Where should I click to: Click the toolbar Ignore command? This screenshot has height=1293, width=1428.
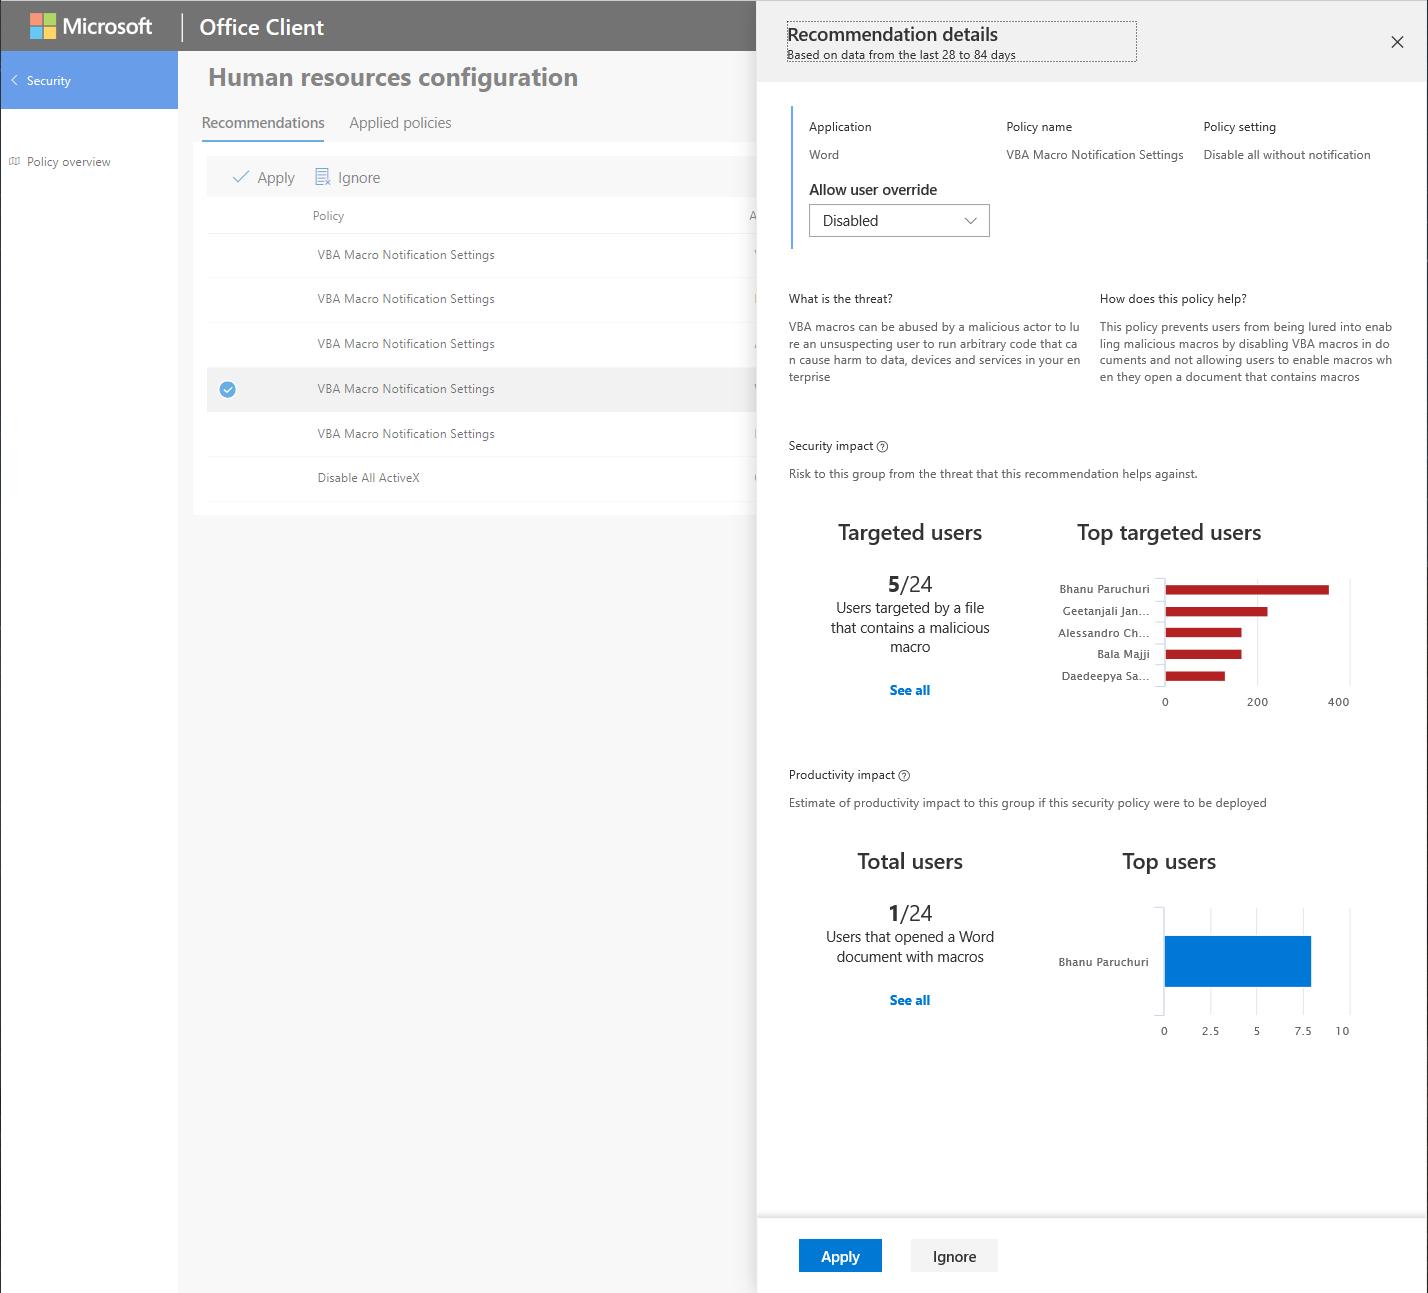[x=347, y=177]
